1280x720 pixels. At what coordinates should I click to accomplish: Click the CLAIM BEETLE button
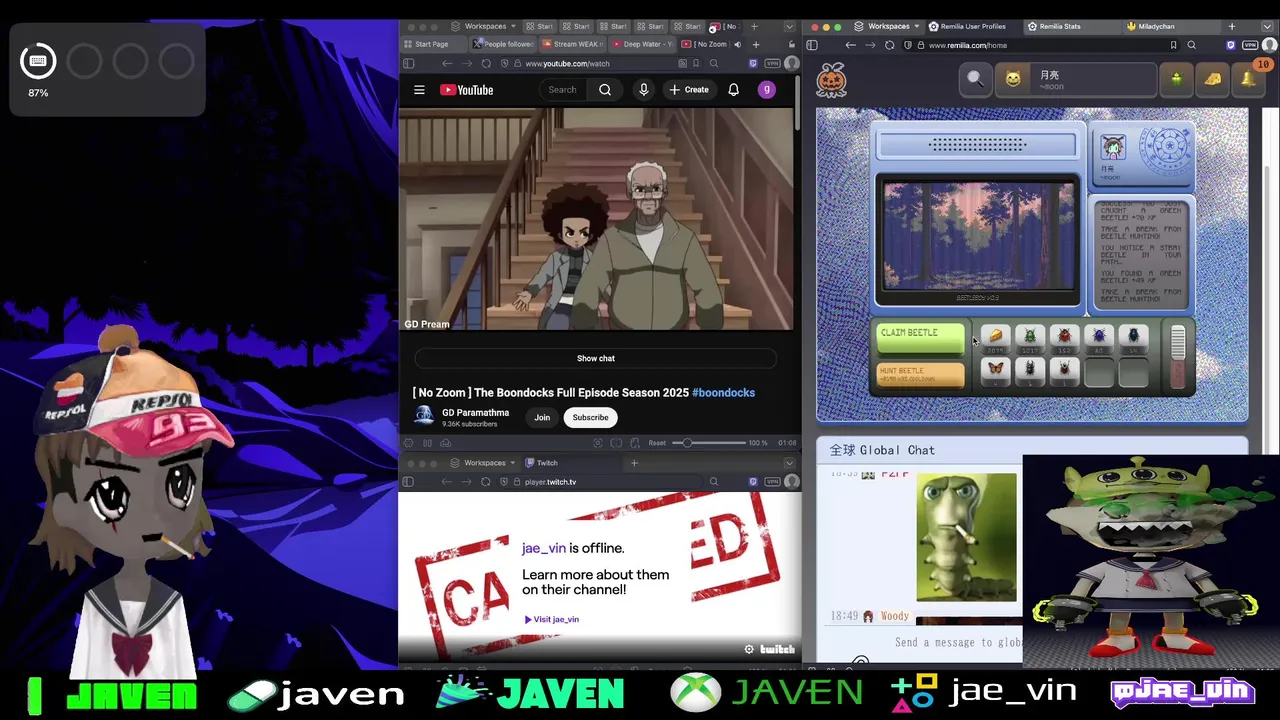click(x=920, y=338)
